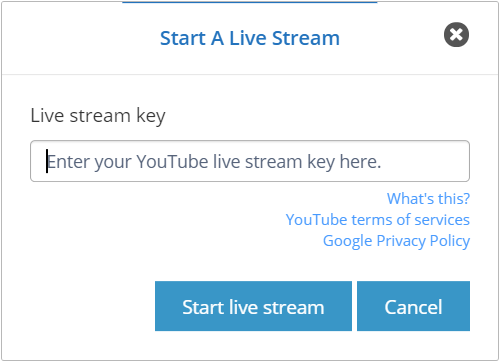This screenshot has width=500, height=362.
Task: Select the Cancel button beside Start live stream
Action: coord(413,306)
